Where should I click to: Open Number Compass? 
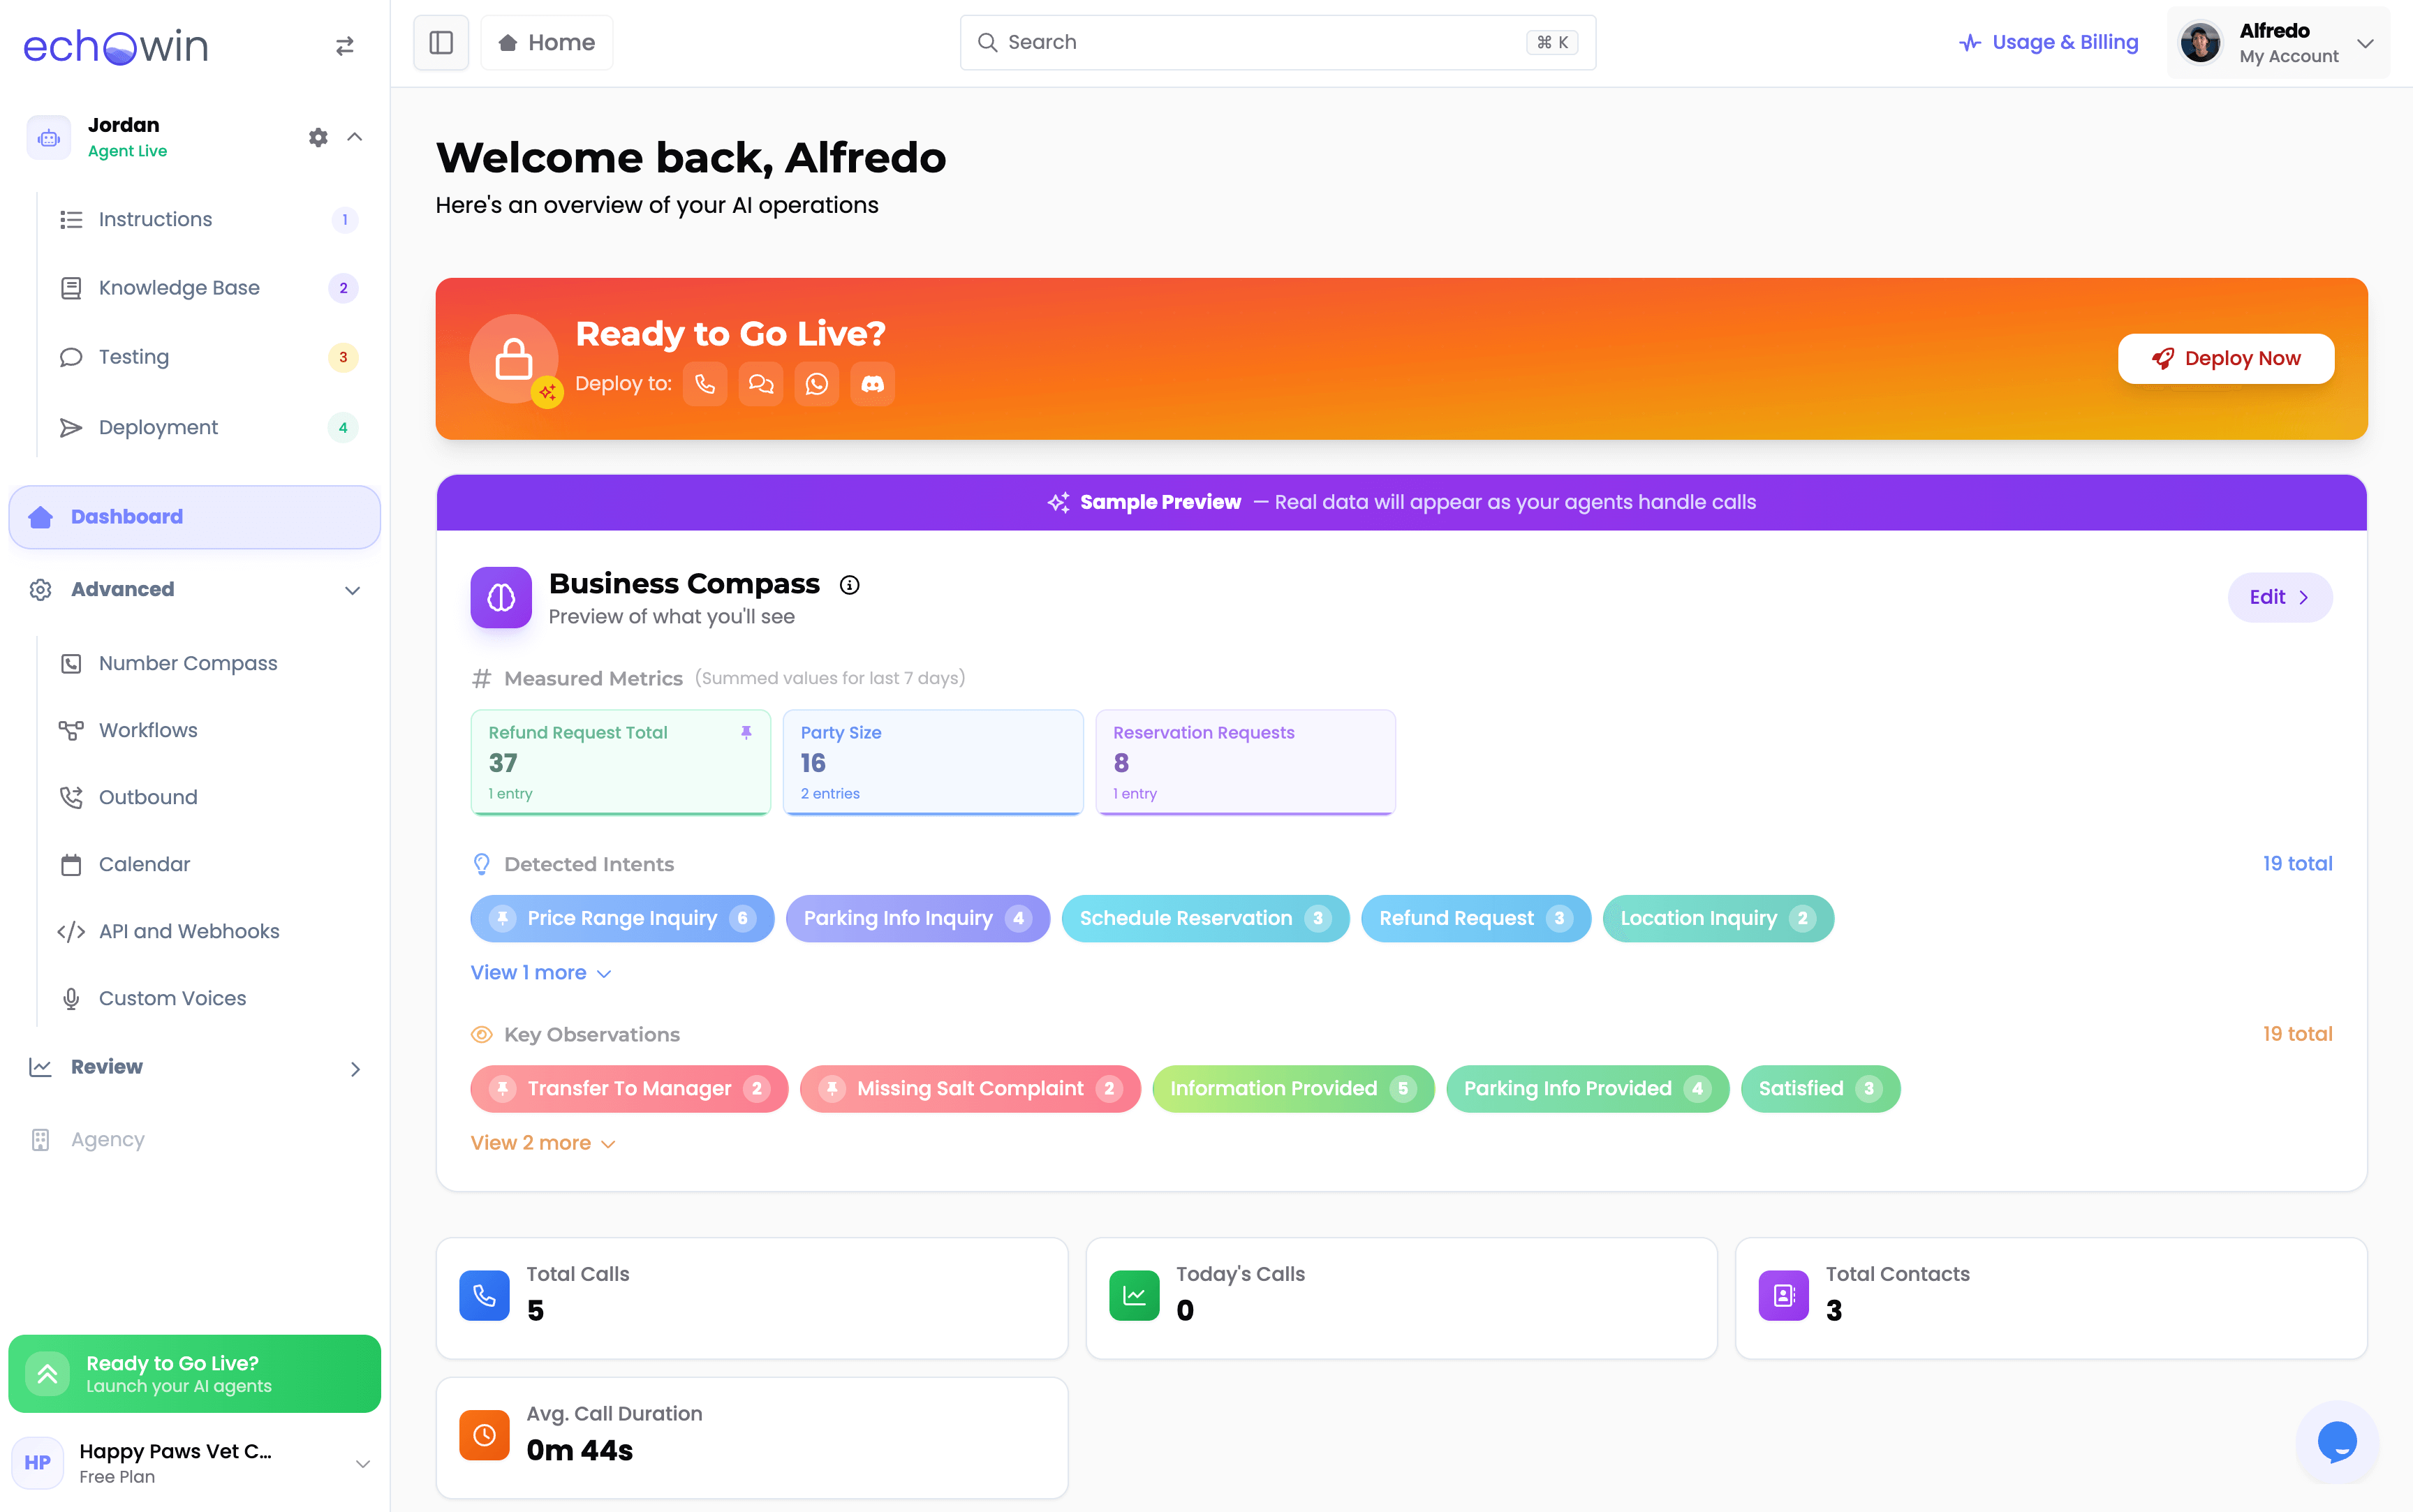point(208,663)
